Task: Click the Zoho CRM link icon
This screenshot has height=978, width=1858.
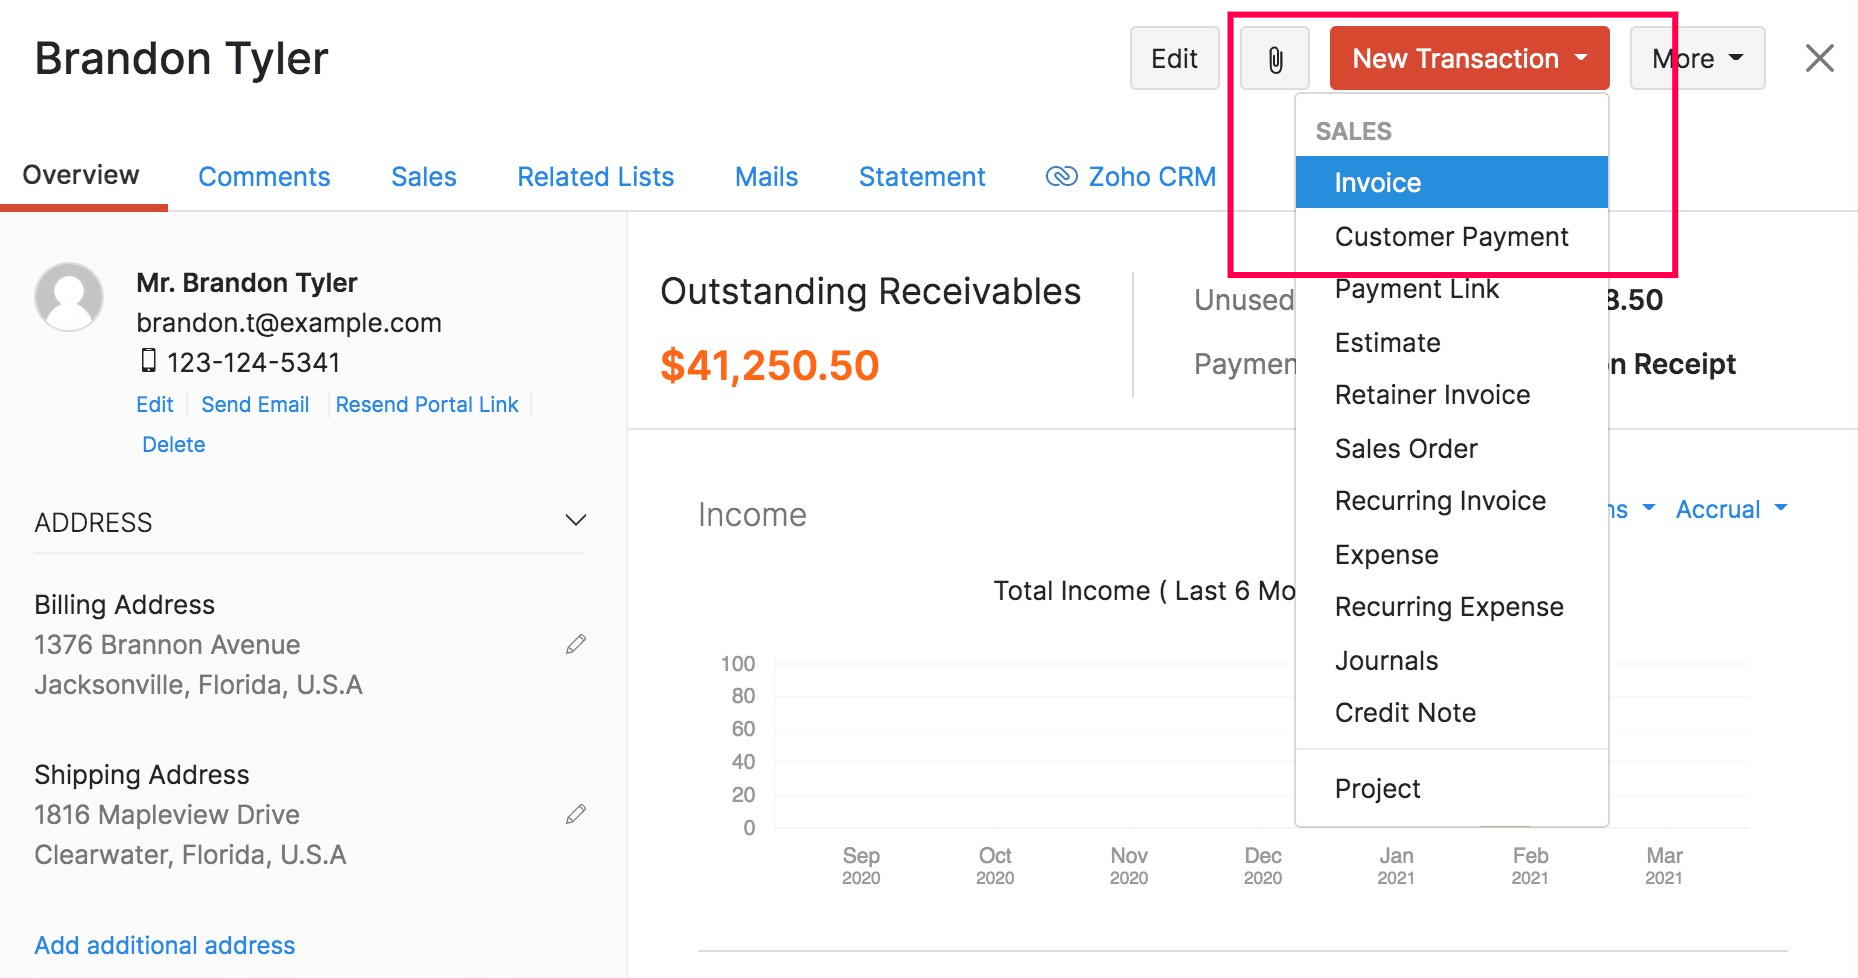Action: point(1060,176)
